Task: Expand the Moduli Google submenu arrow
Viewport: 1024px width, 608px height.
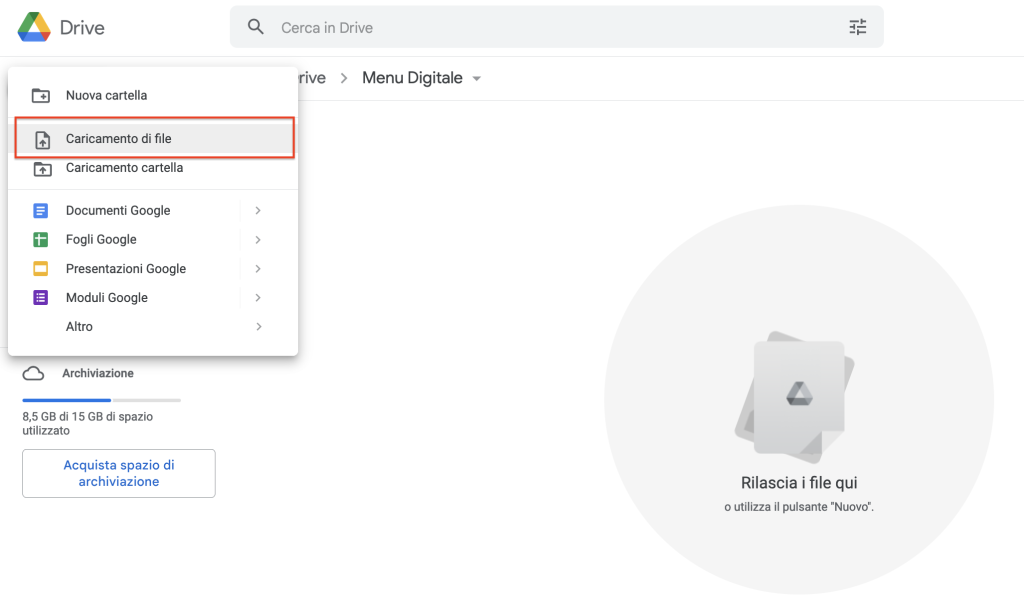Action: coord(258,297)
